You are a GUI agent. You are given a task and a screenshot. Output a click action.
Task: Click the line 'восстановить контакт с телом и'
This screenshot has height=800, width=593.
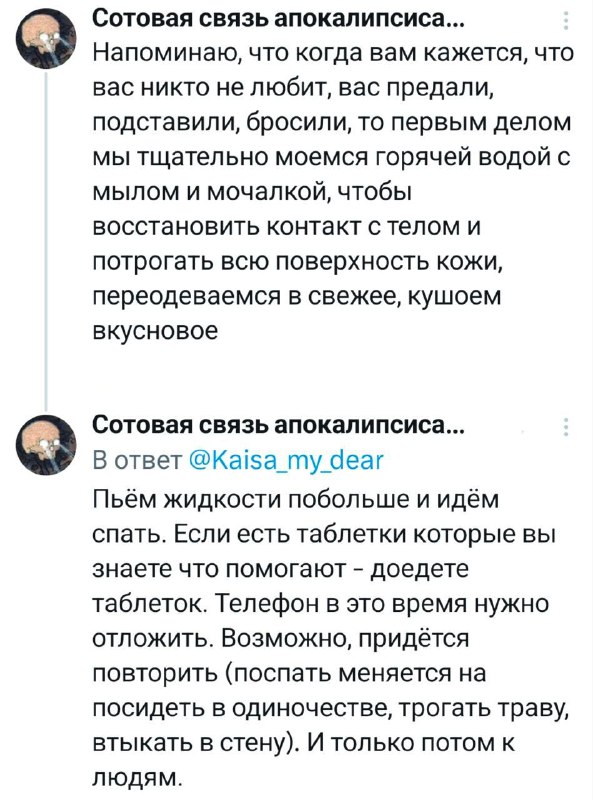[x=287, y=227]
